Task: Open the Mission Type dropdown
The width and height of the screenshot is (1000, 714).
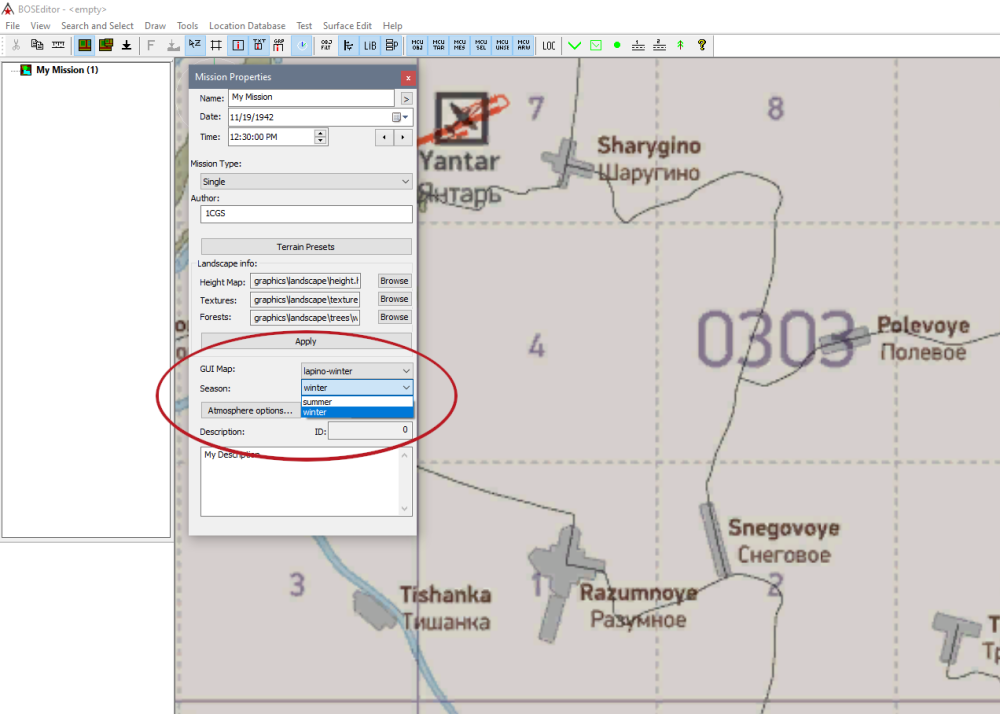Action: pyautogui.click(x=306, y=182)
